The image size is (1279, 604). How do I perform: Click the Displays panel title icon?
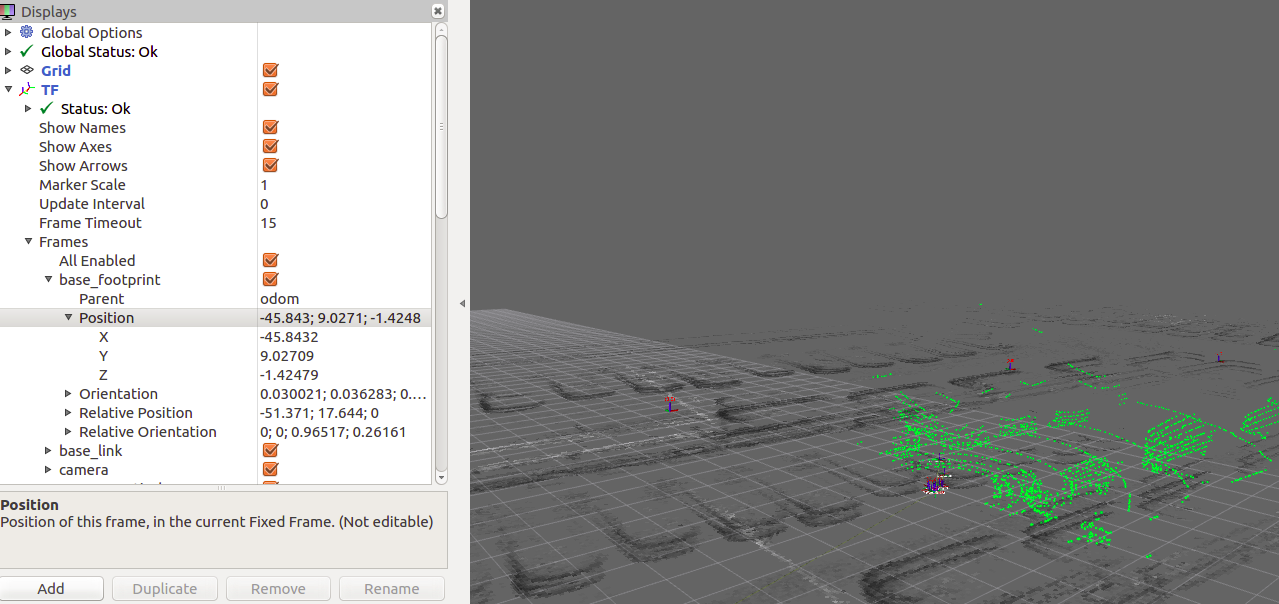pos(9,11)
